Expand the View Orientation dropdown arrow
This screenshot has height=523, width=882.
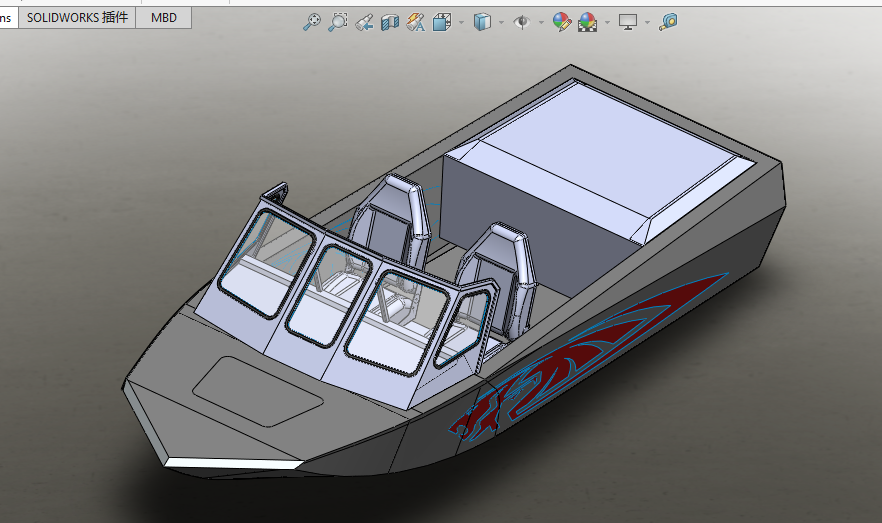pos(461,22)
